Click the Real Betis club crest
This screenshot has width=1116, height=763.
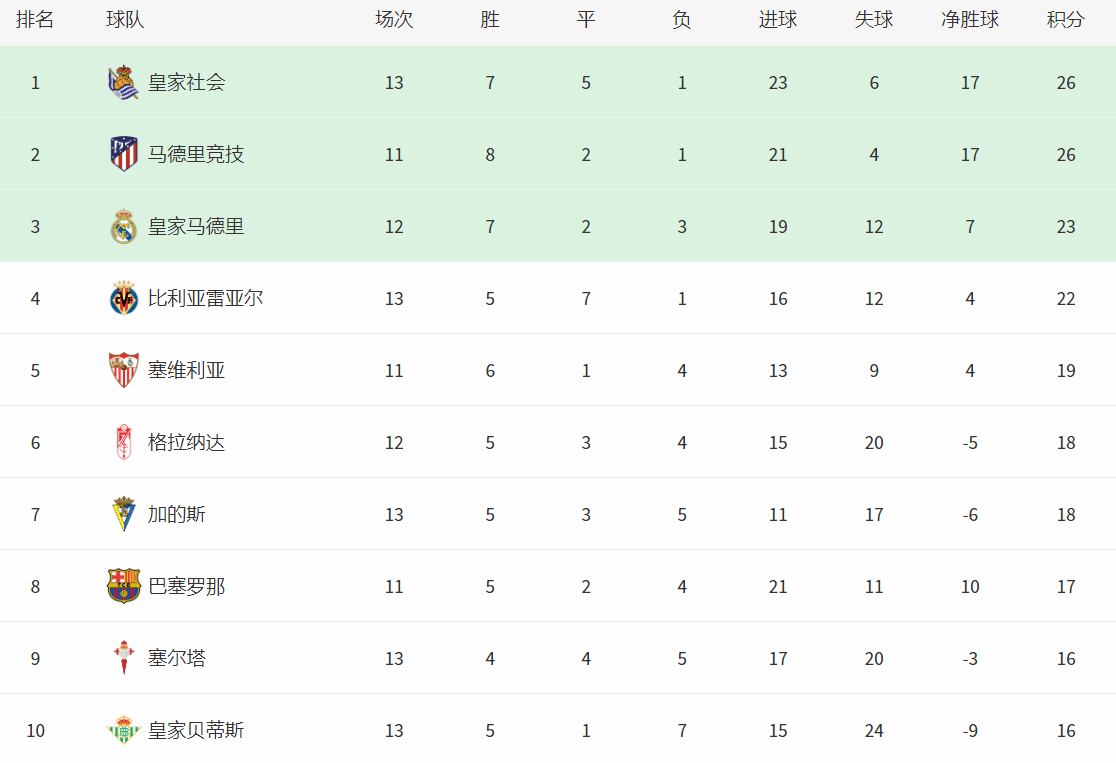pos(124,731)
